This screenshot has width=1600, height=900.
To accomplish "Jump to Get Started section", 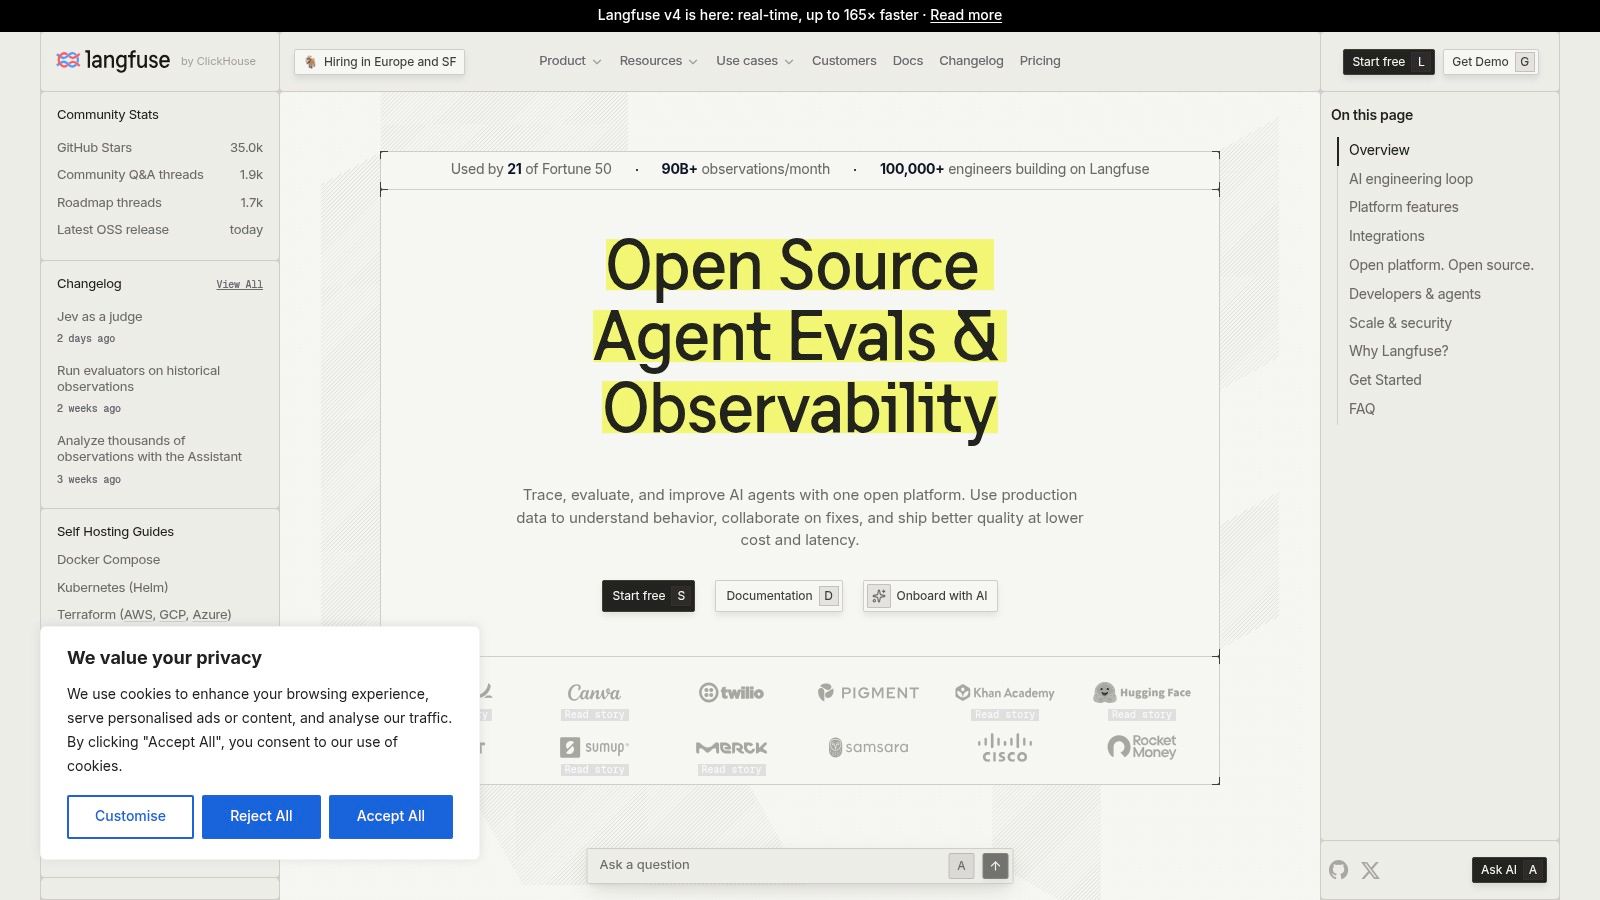I will (1385, 380).
